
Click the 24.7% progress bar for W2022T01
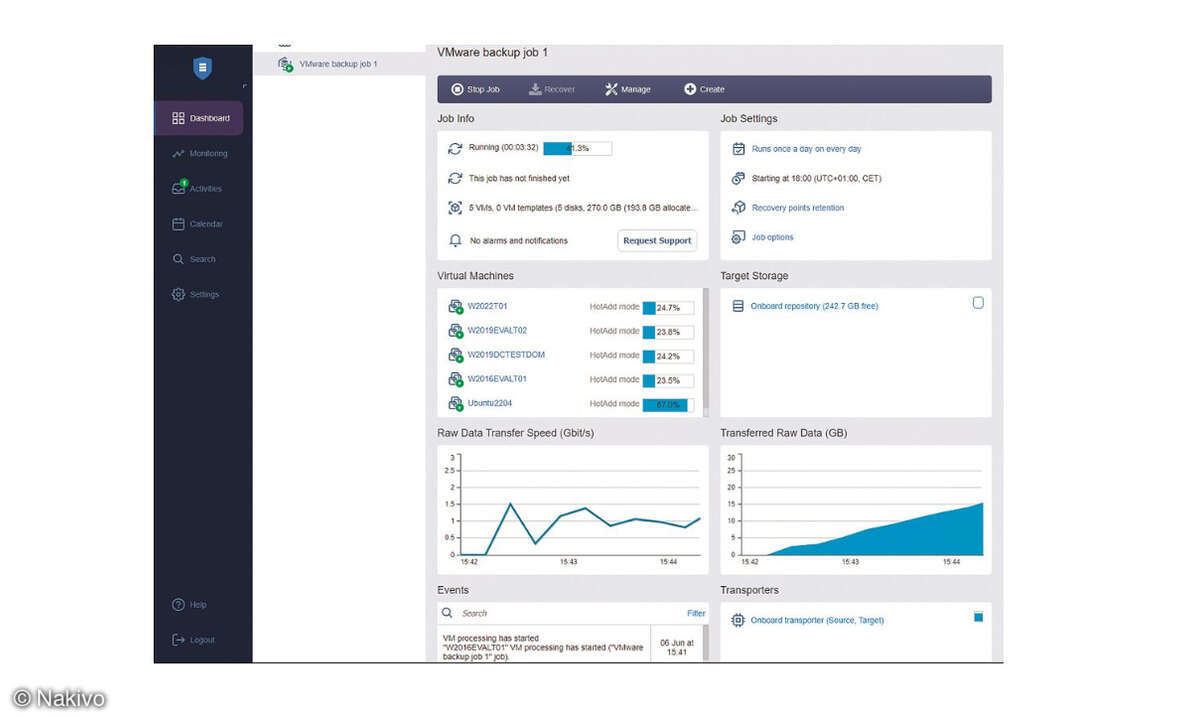pos(668,308)
